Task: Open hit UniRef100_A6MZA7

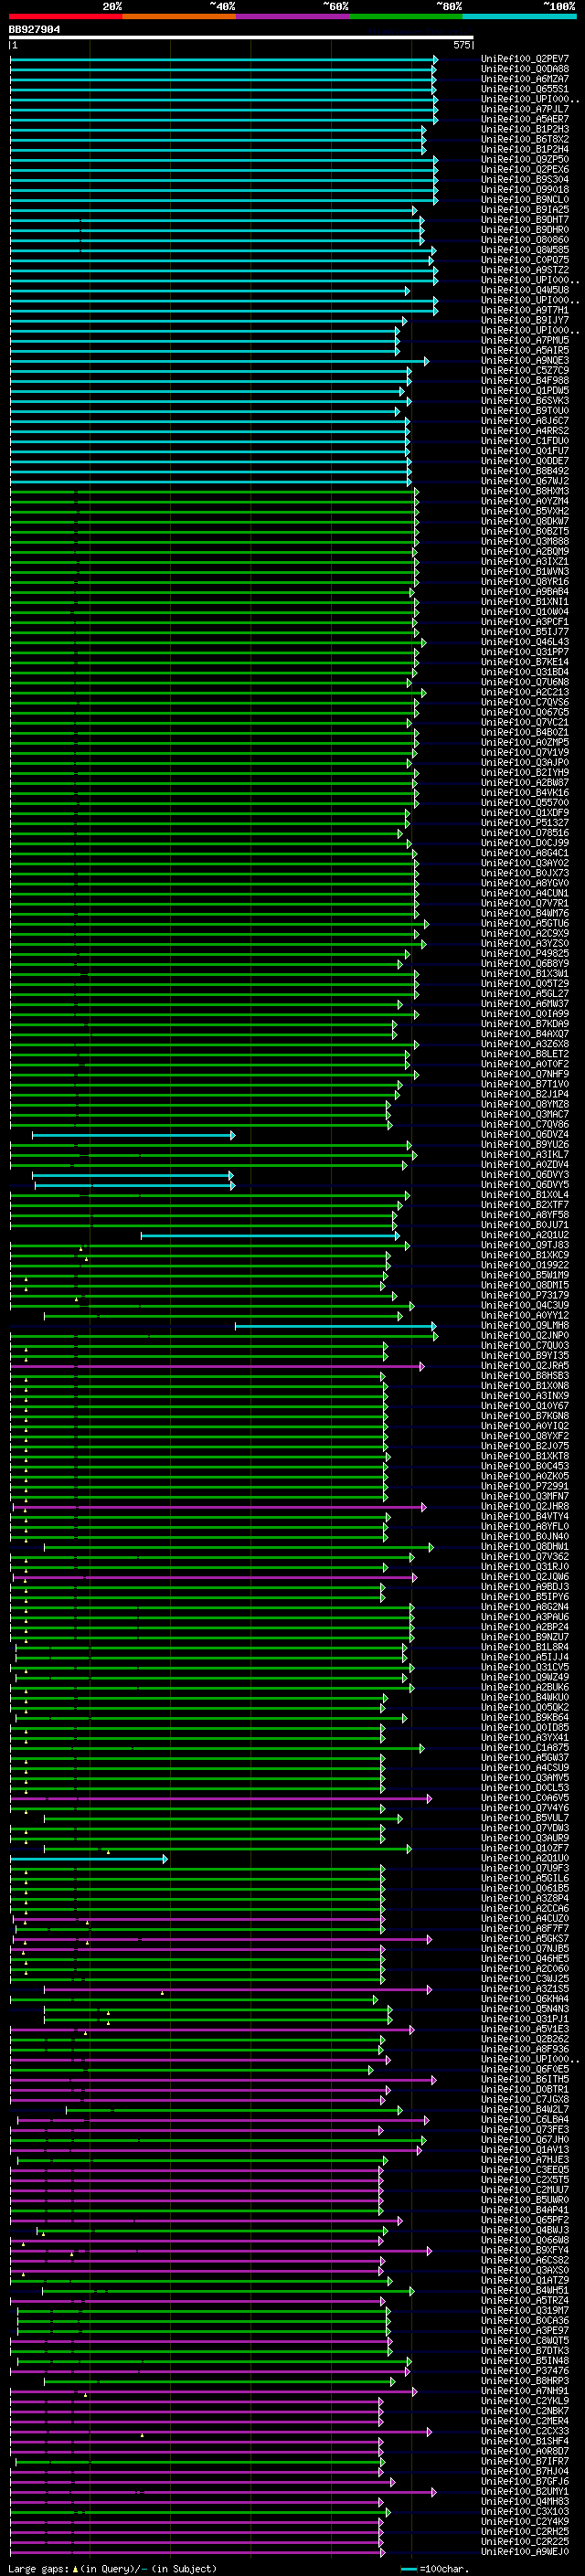Action: point(524,79)
